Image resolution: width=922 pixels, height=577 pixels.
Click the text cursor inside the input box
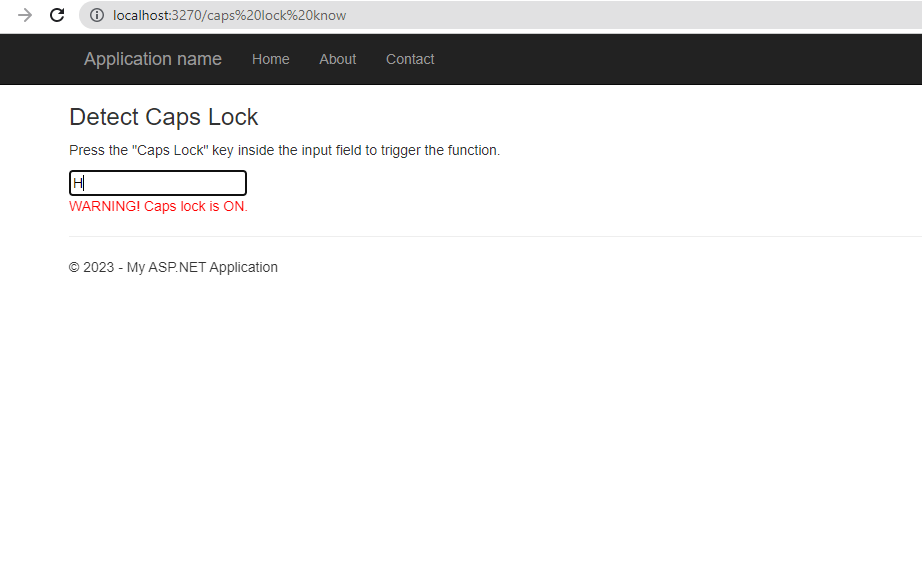click(80, 182)
